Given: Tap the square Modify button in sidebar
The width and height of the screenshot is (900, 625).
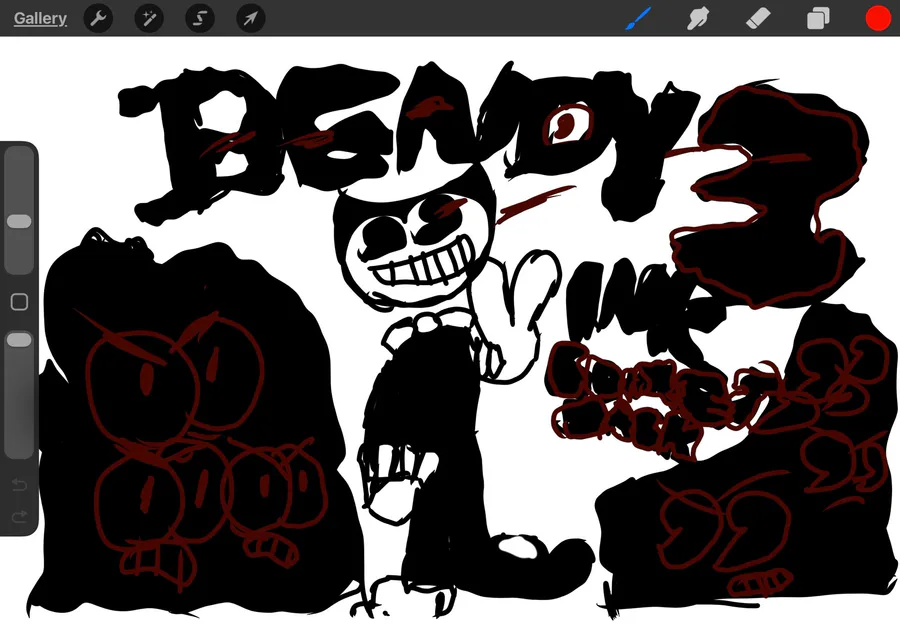Looking at the screenshot, I should pos(19,302).
